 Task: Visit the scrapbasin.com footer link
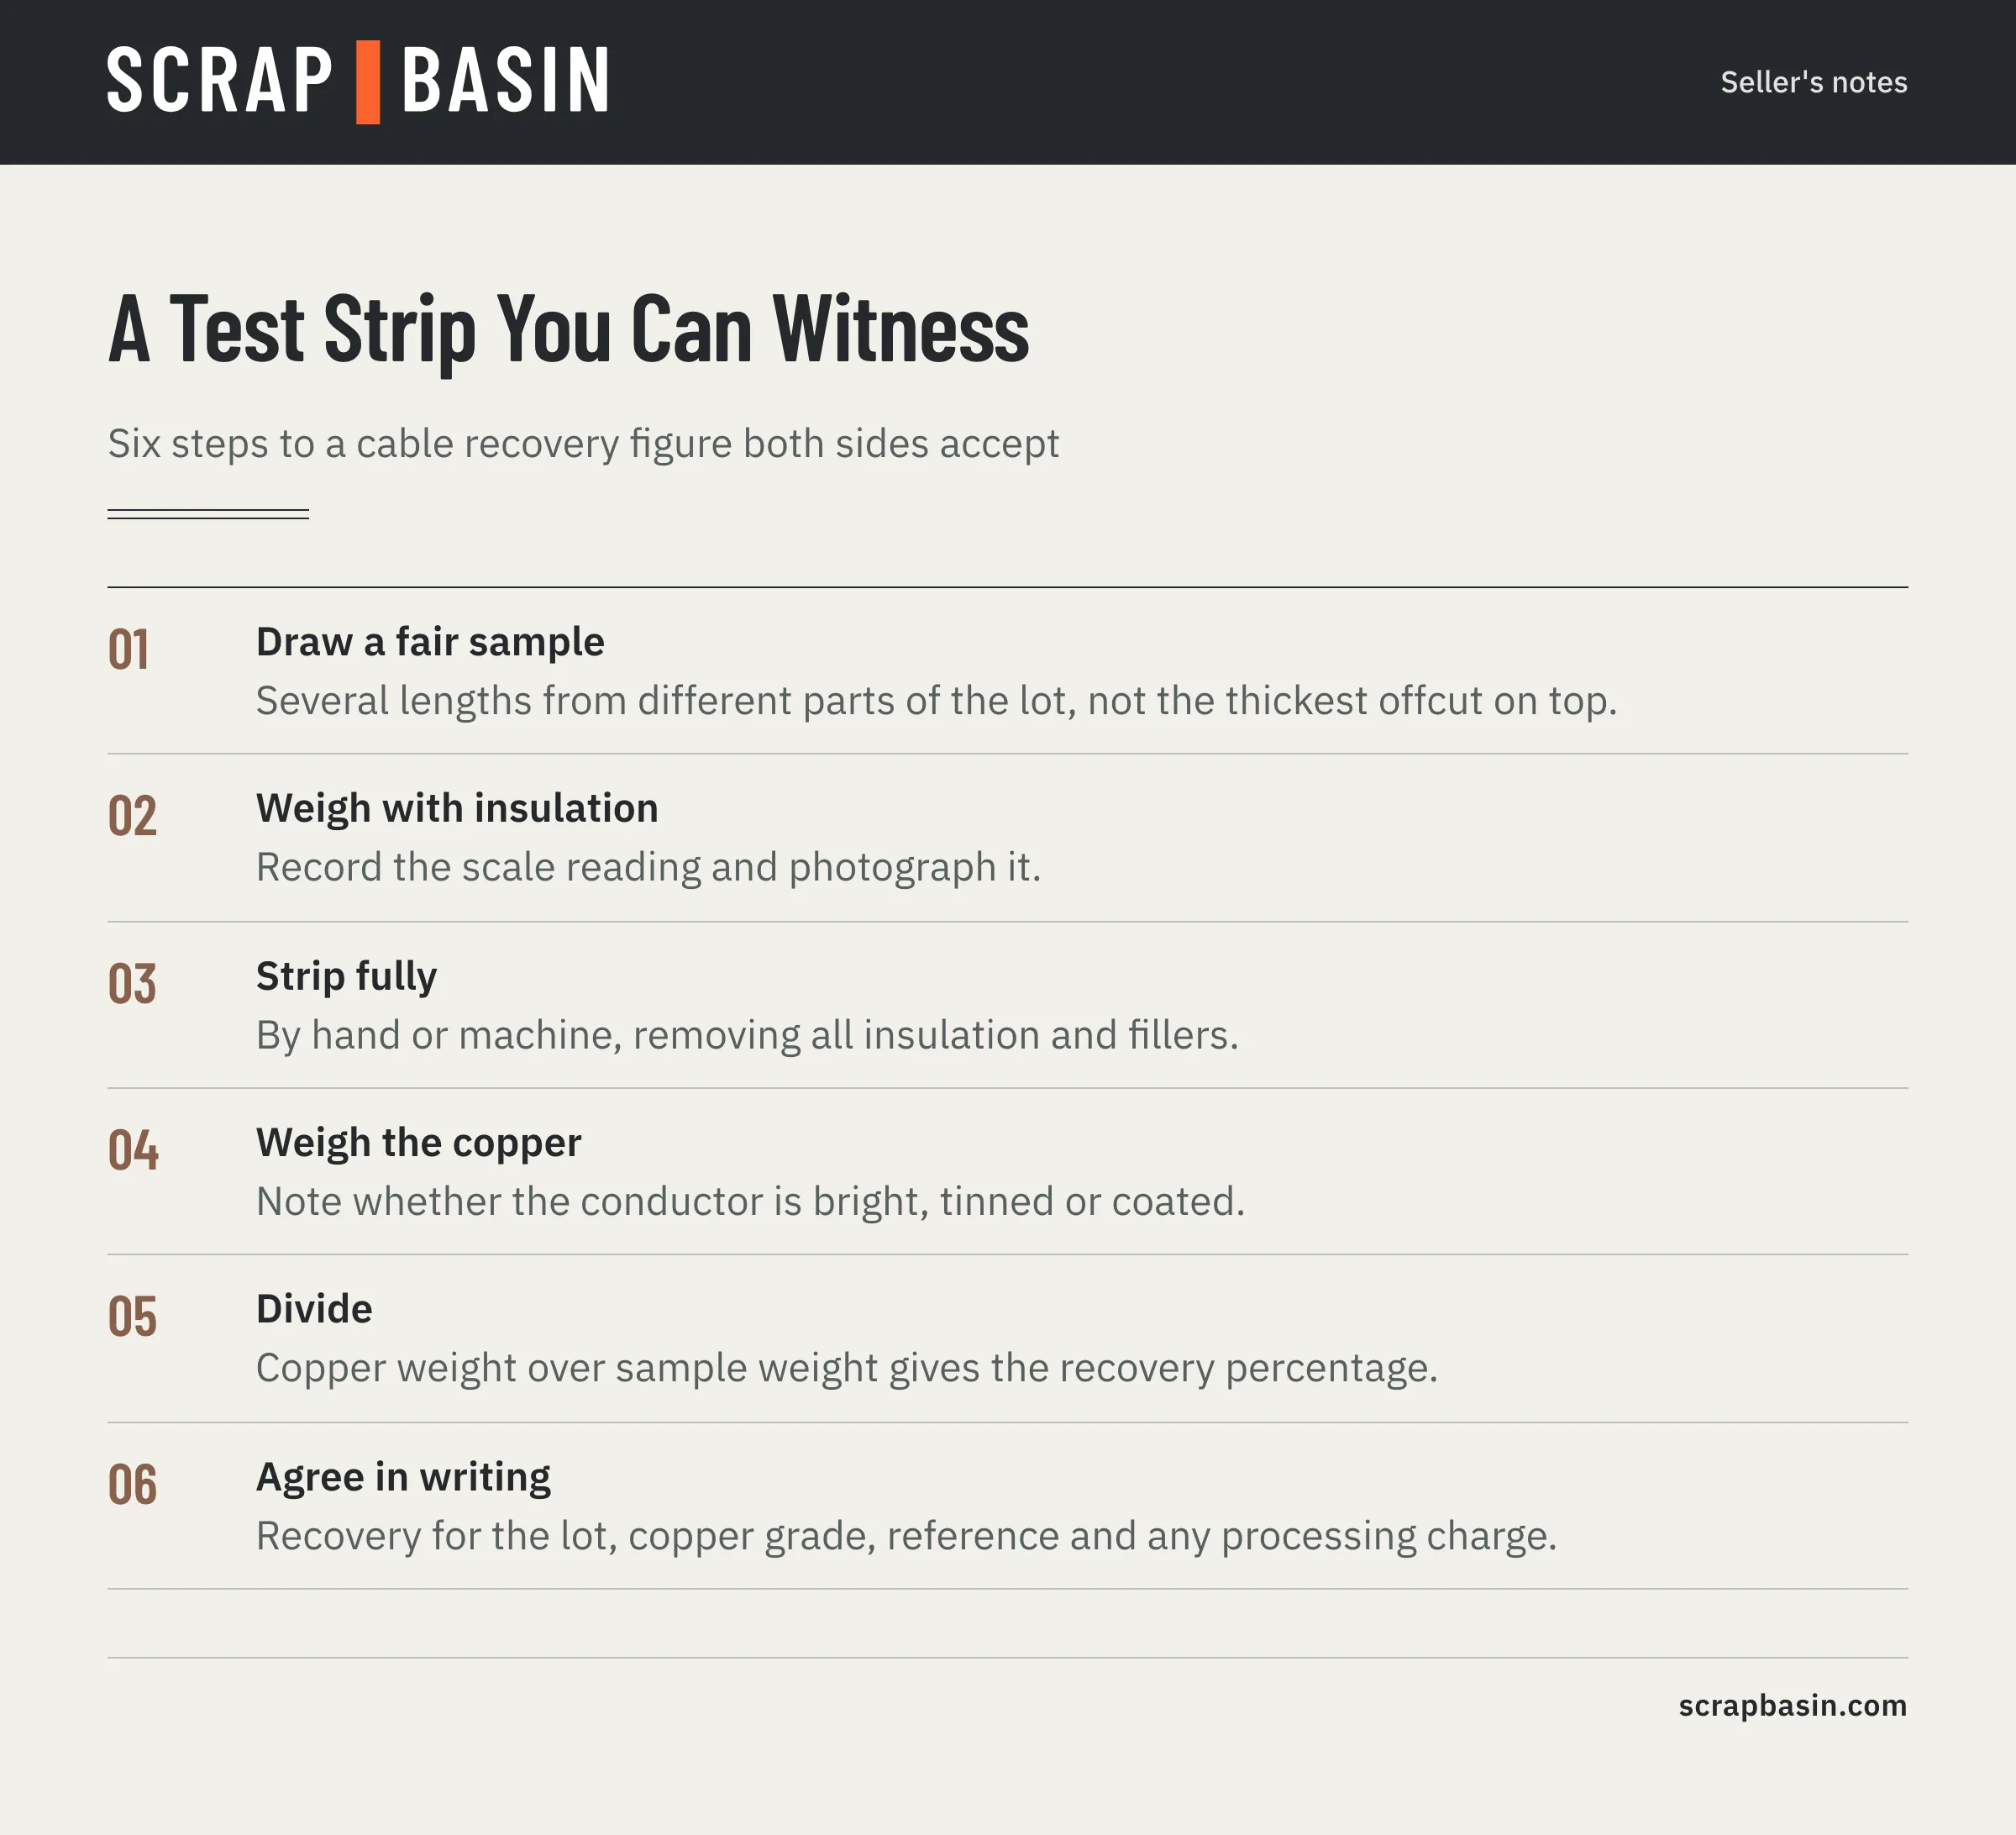1792,1705
